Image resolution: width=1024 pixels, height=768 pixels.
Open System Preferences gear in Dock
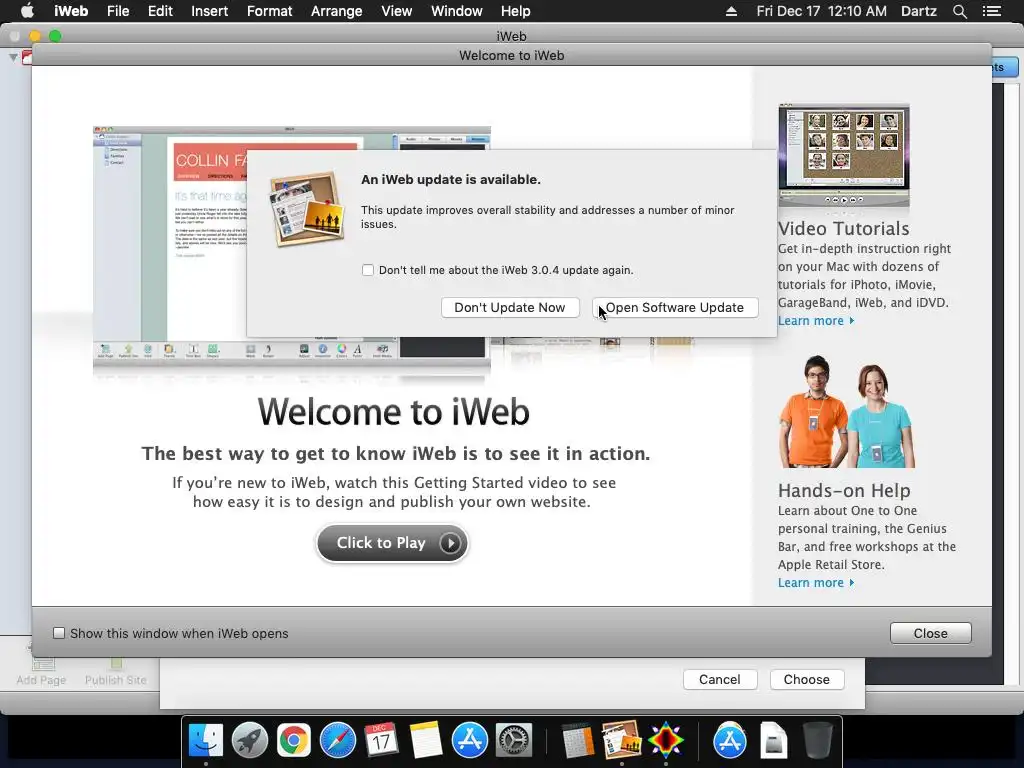(x=514, y=741)
